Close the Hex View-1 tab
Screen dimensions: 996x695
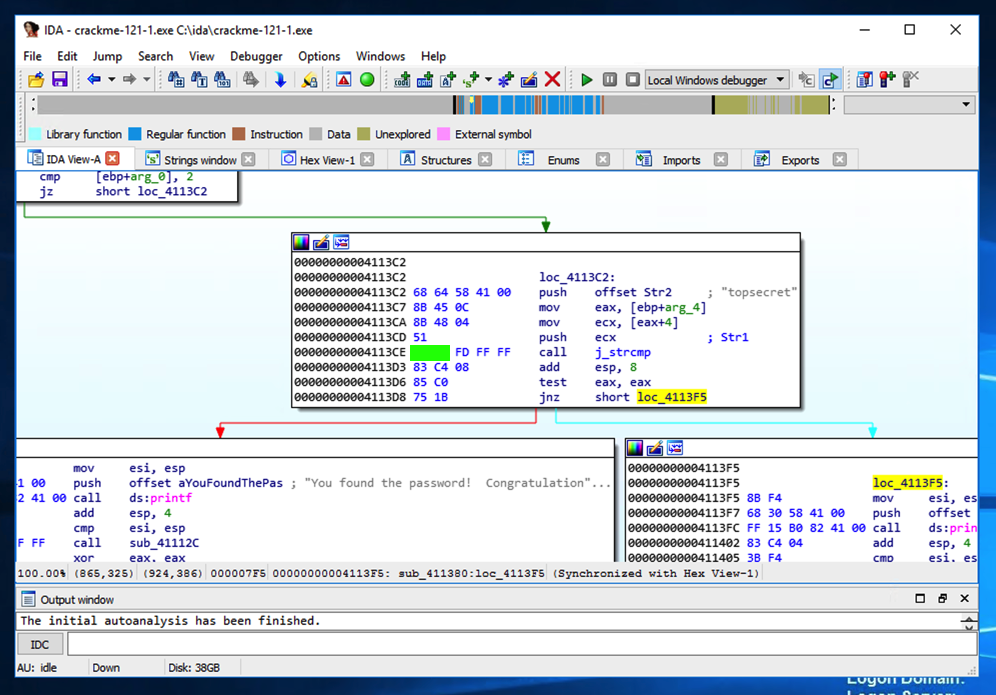tap(367, 159)
